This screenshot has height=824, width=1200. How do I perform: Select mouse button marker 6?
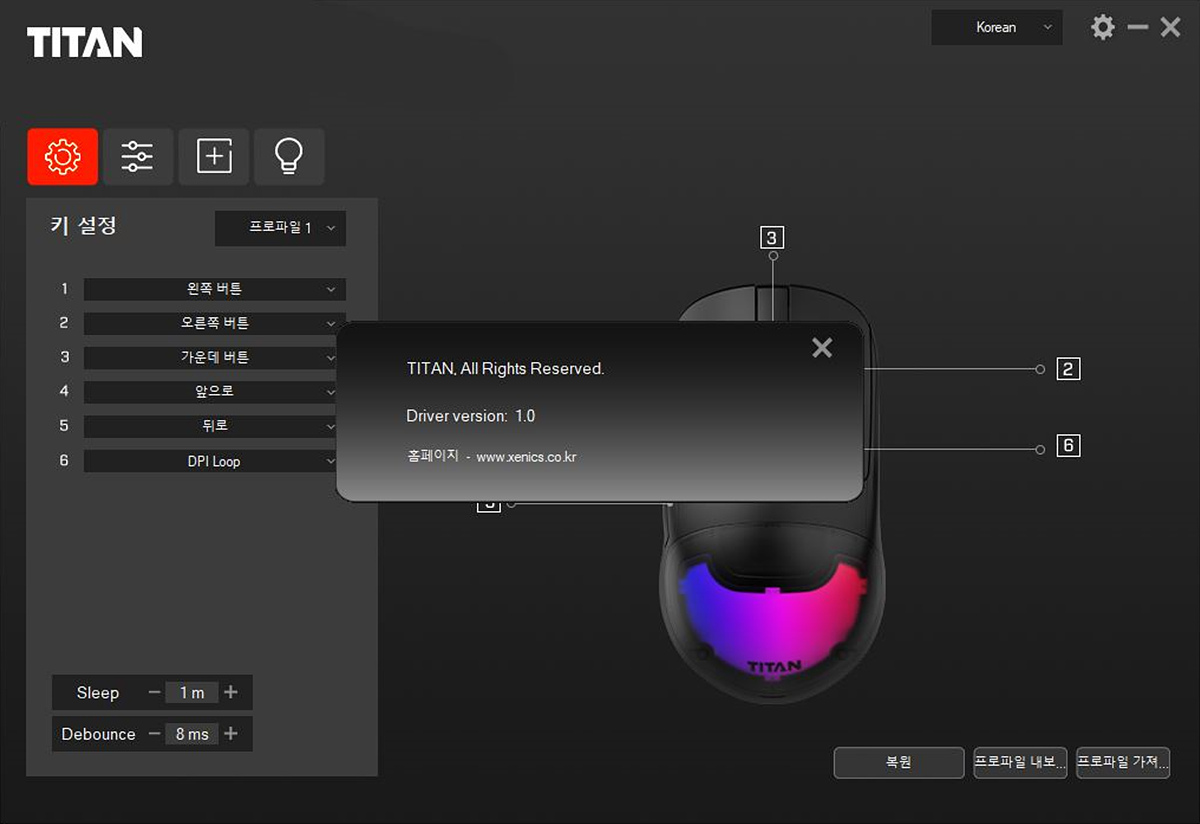tap(1068, 445)
